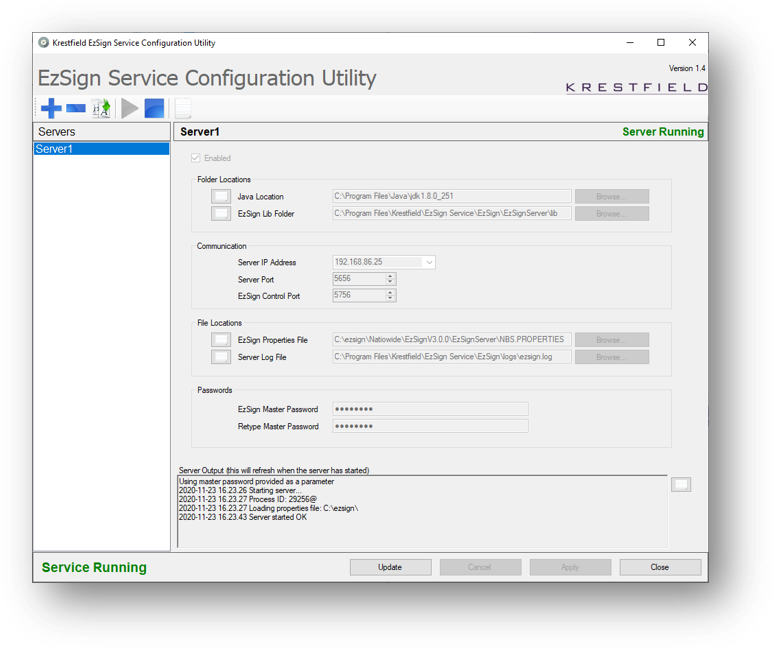Click the Servers list header

point(102,132)
